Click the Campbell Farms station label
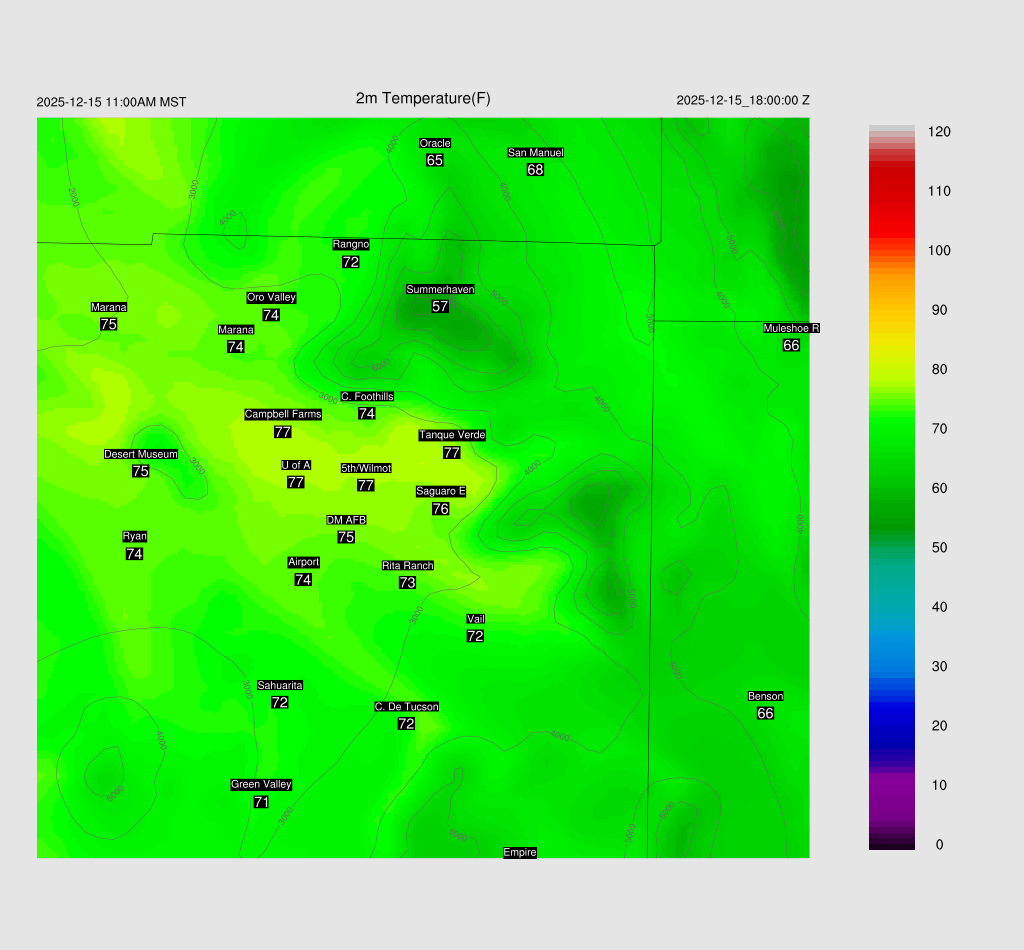The height and width of the screenshot is (950, 1024). 283,414
